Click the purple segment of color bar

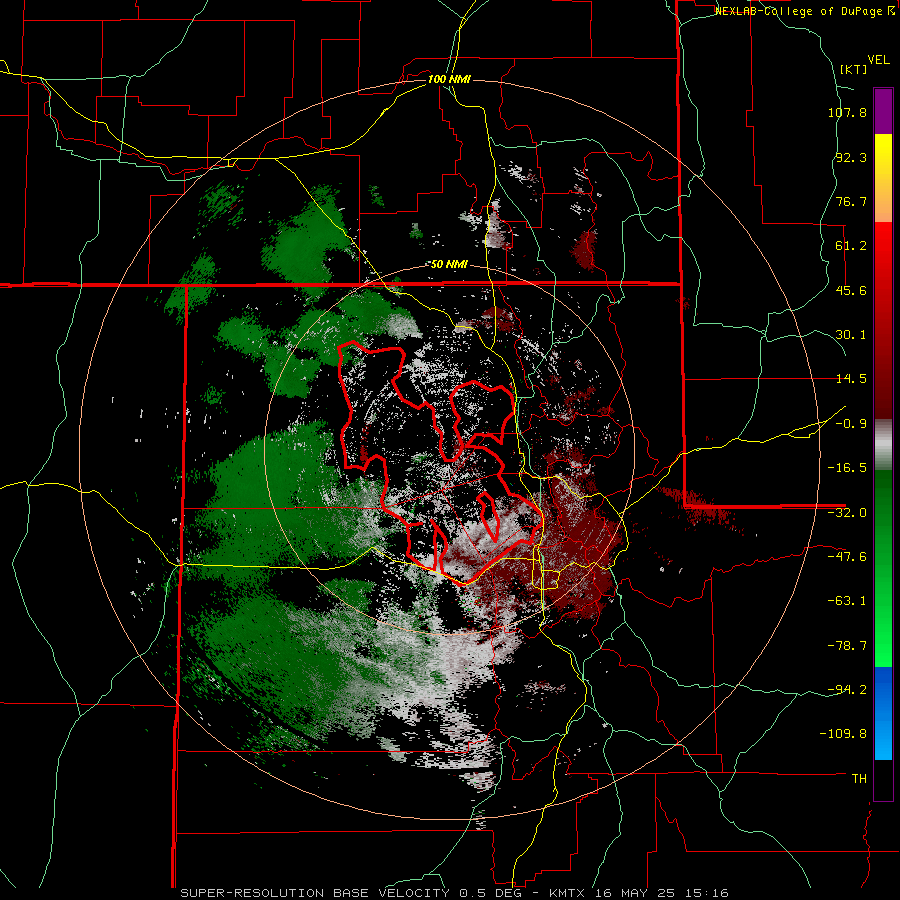[883, 111]
